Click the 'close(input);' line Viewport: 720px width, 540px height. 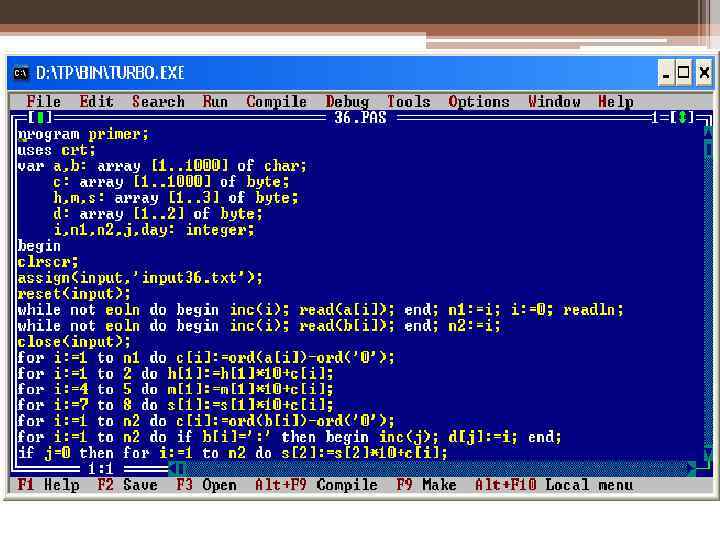(74, 342)
